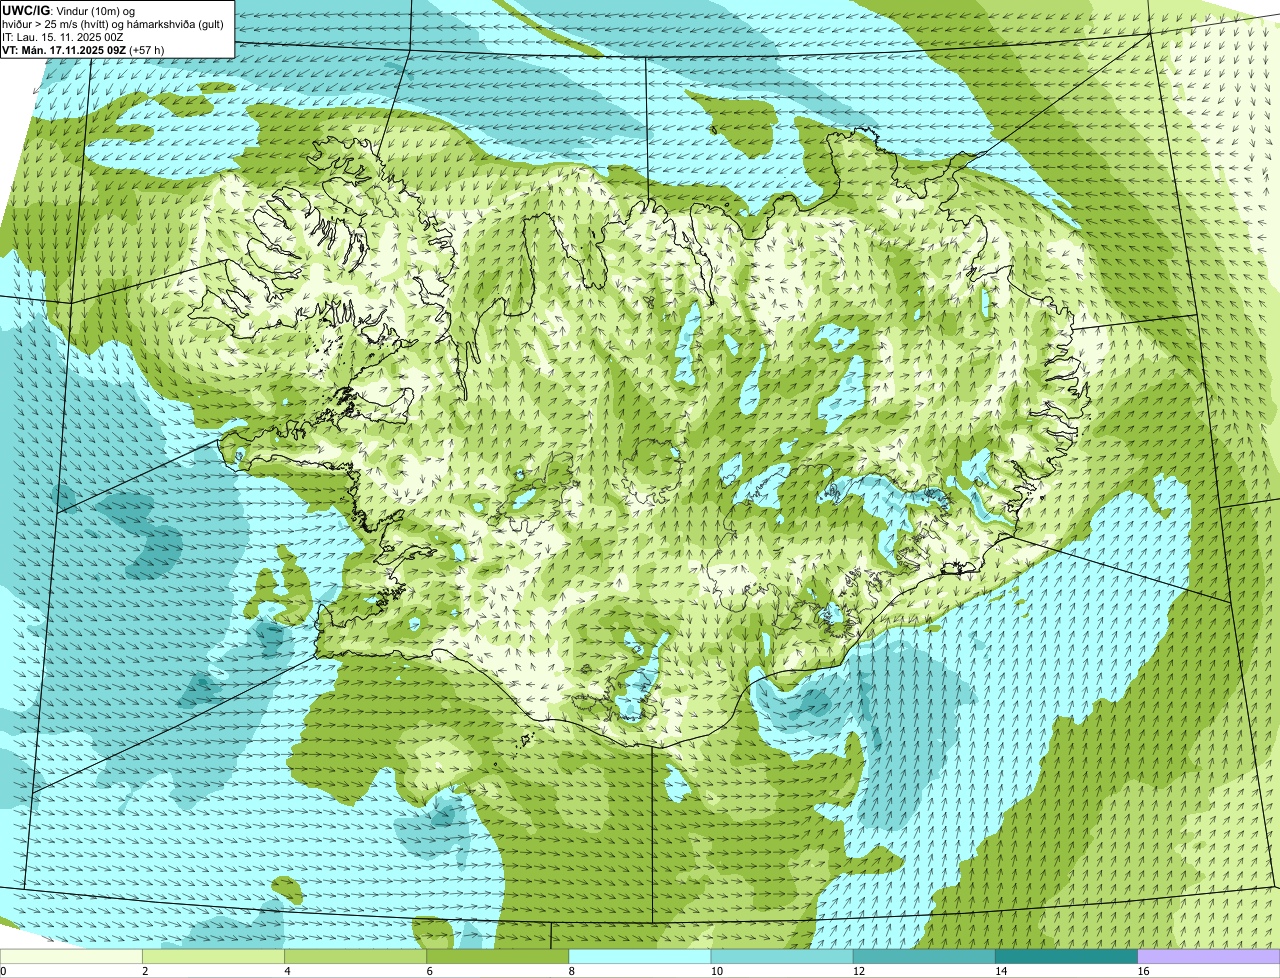This screenshot has height=978, width=1280.
Task: Click the legend label '2'
Action: pyautogui.click(x=145, y=971)
